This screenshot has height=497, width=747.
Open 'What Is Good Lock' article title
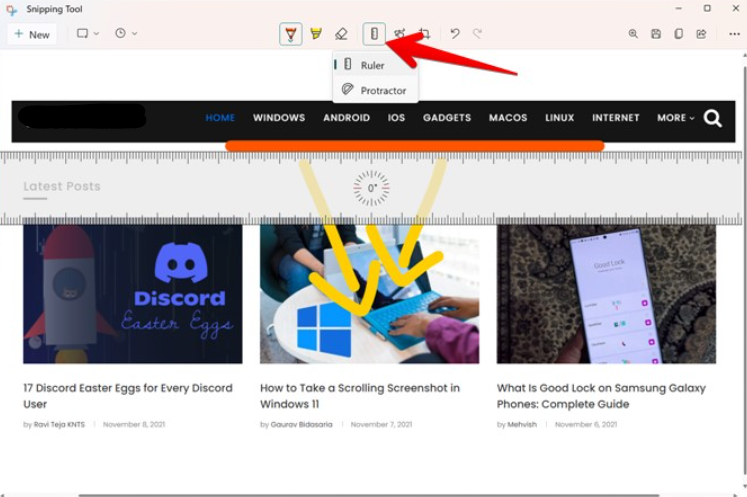[601, 396]
